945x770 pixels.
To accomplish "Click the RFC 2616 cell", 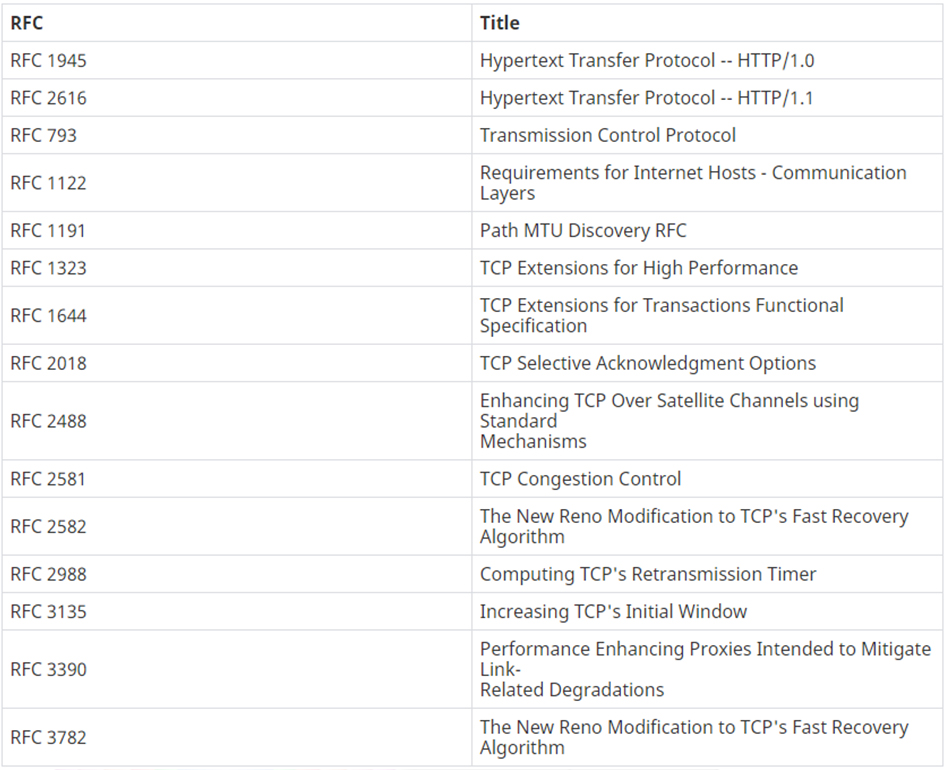I will click(237, 98).
